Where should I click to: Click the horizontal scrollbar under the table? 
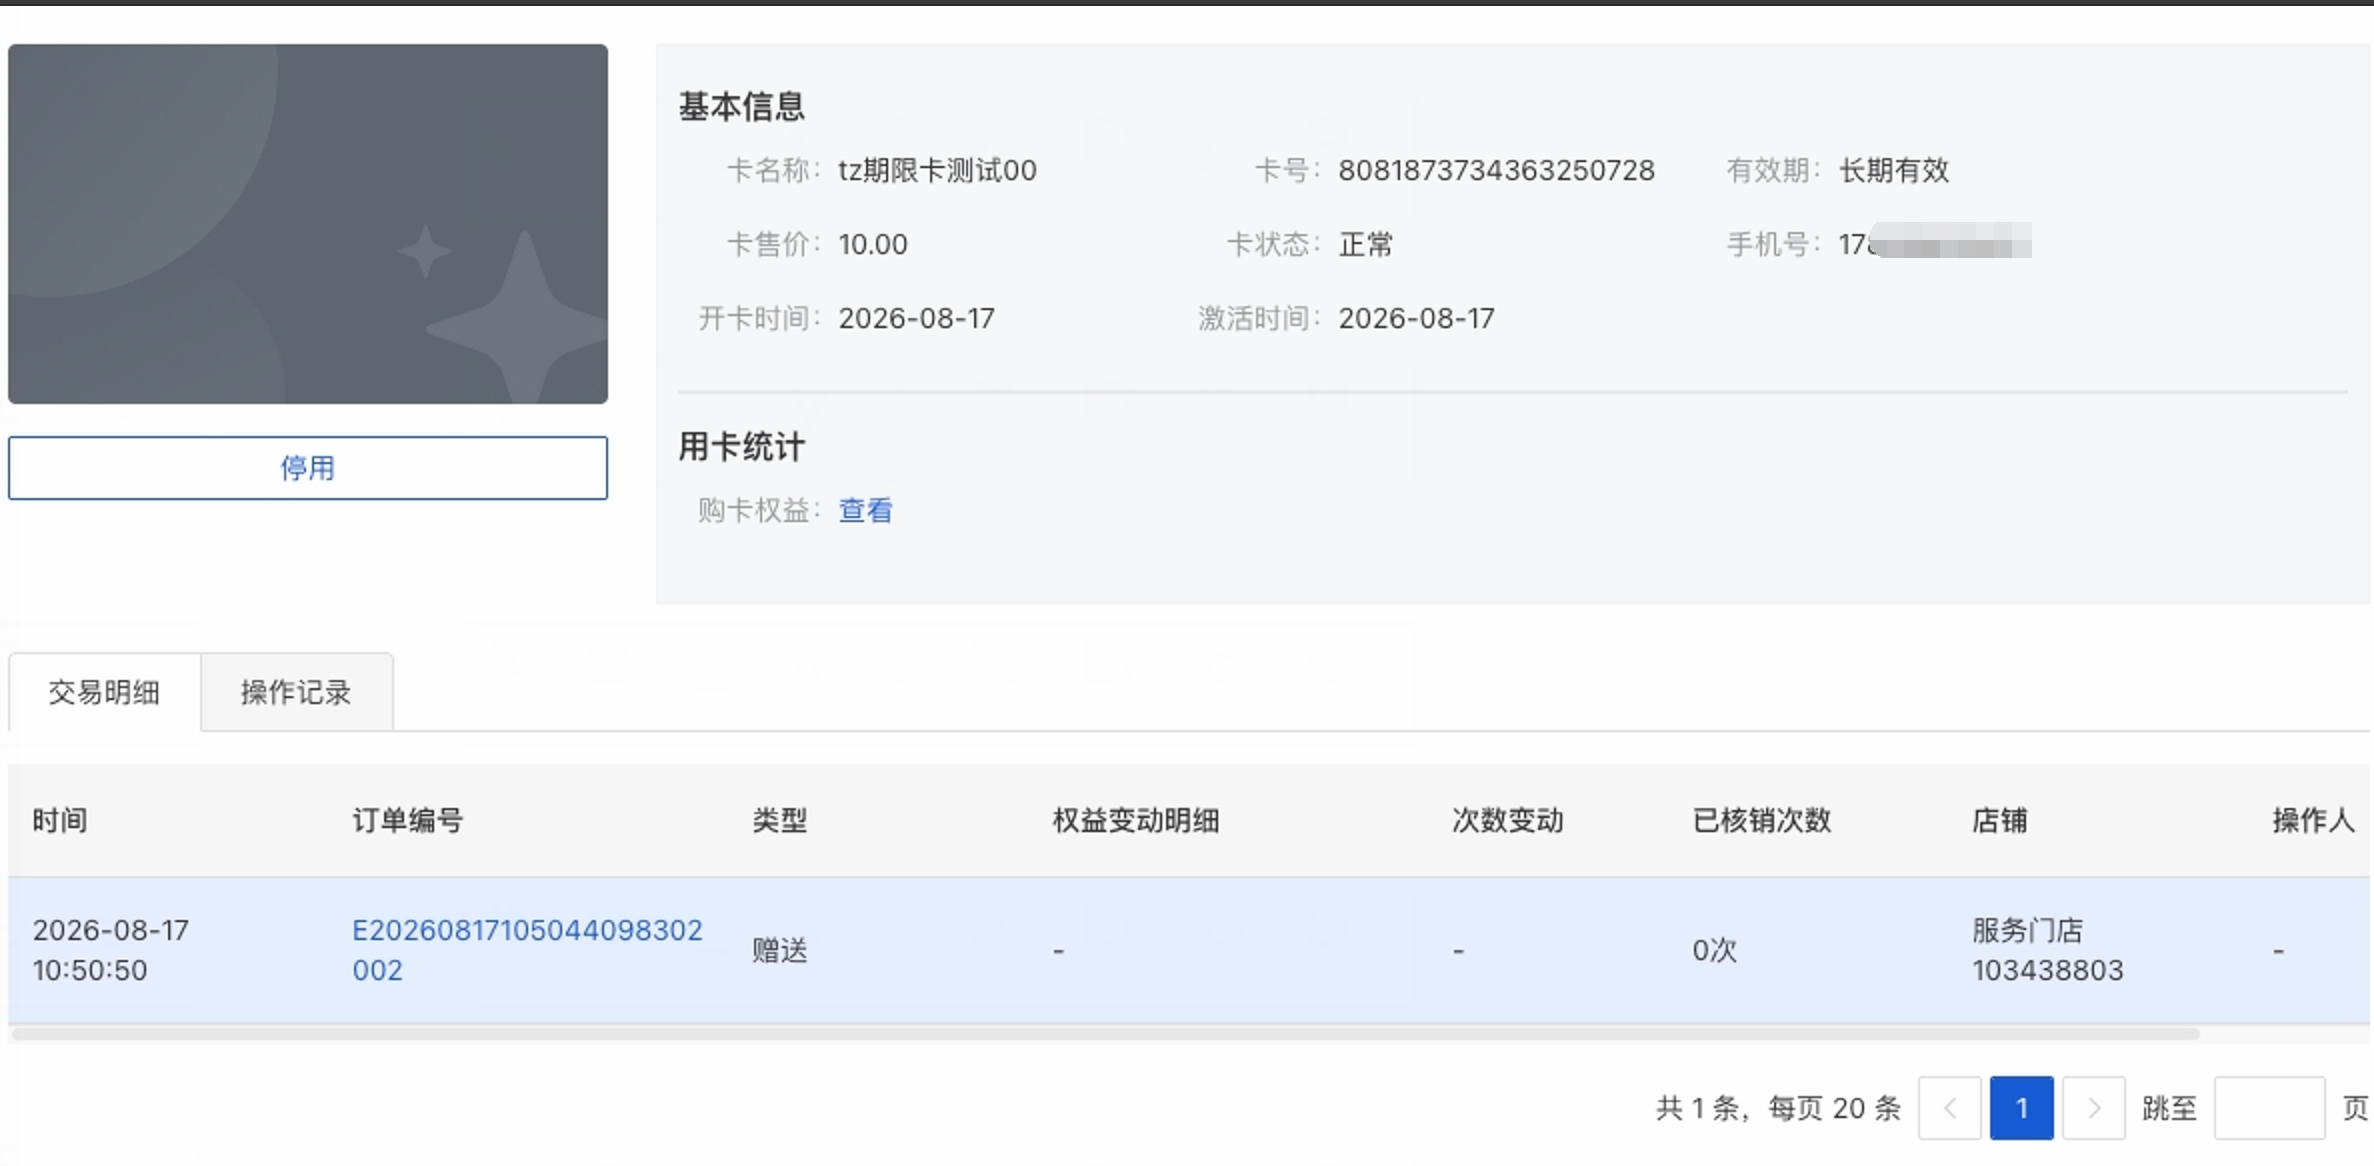1105,1034
